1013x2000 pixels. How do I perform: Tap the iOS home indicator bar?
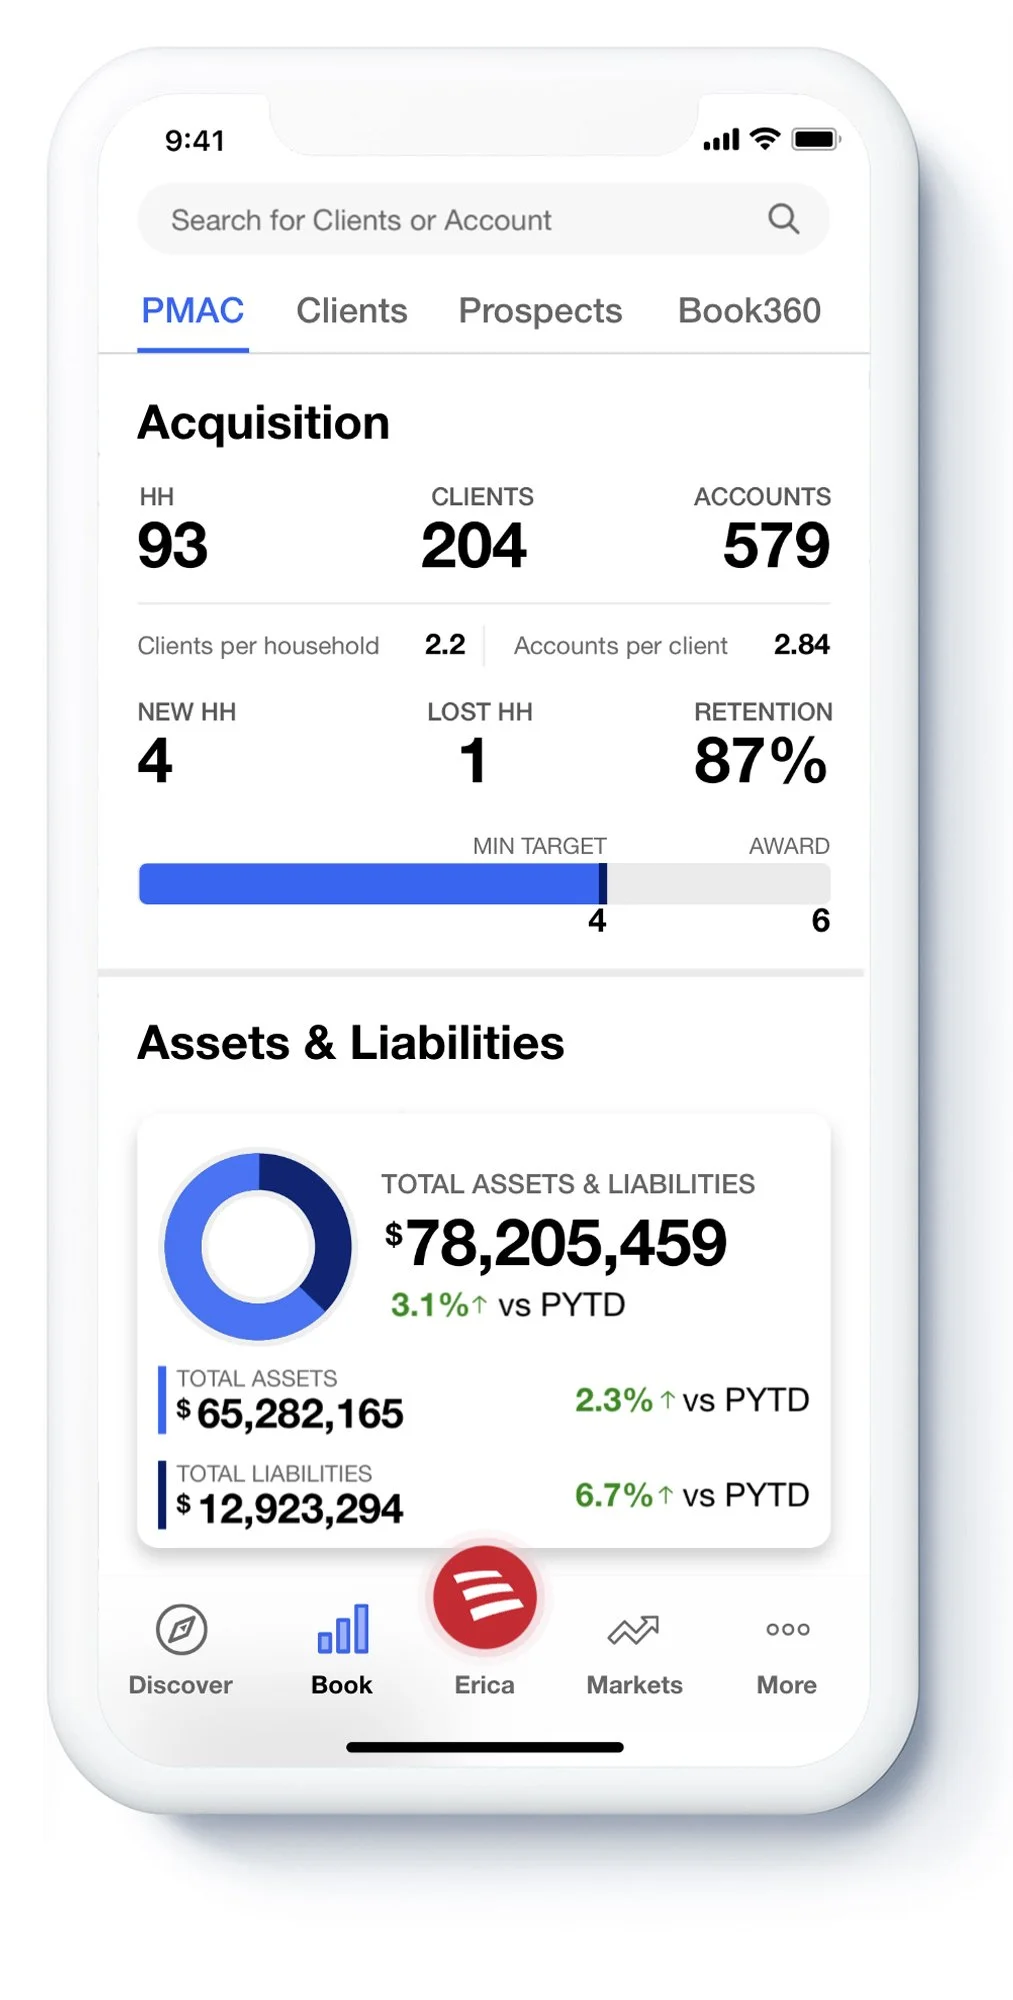pos(485,1747)
